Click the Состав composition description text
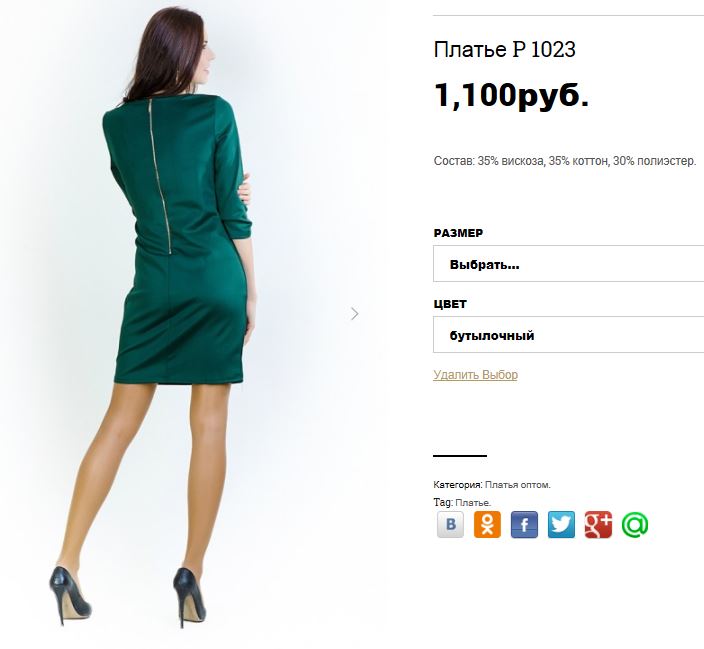The width and height of the screenshot is (704, 649). pos(565,161)
